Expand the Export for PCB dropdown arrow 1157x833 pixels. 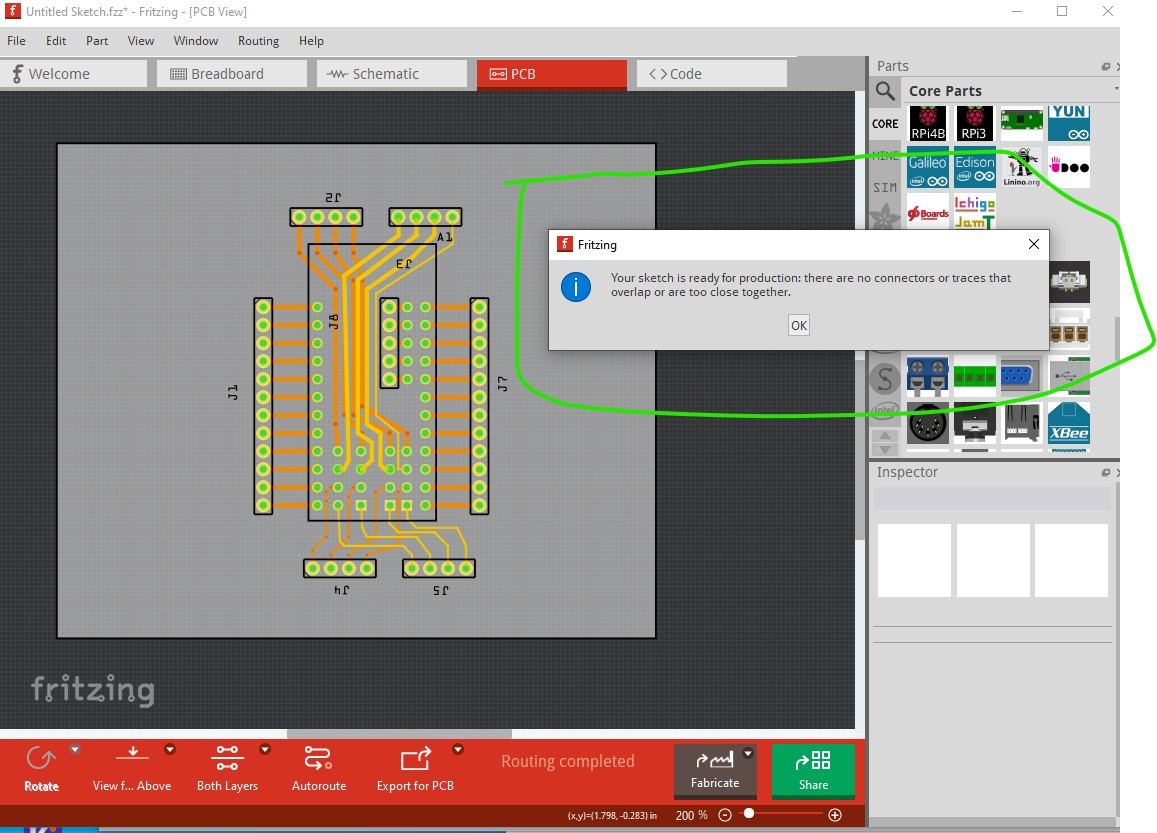tap(458, 749)
